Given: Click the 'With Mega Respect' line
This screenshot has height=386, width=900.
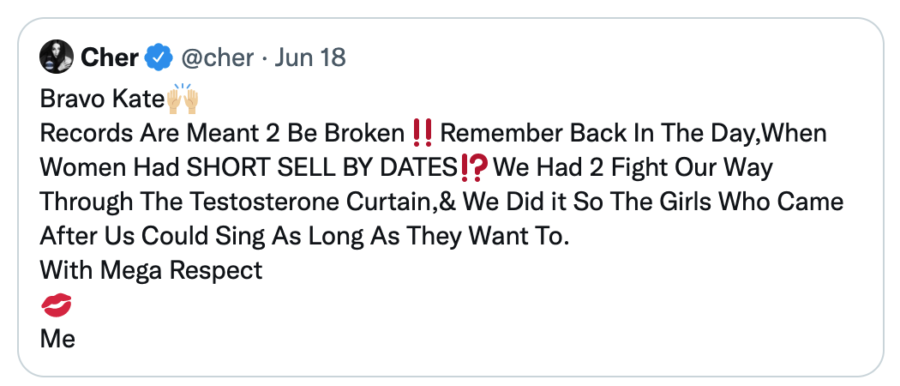Looking at the screenshot, I should coord(151,271).
